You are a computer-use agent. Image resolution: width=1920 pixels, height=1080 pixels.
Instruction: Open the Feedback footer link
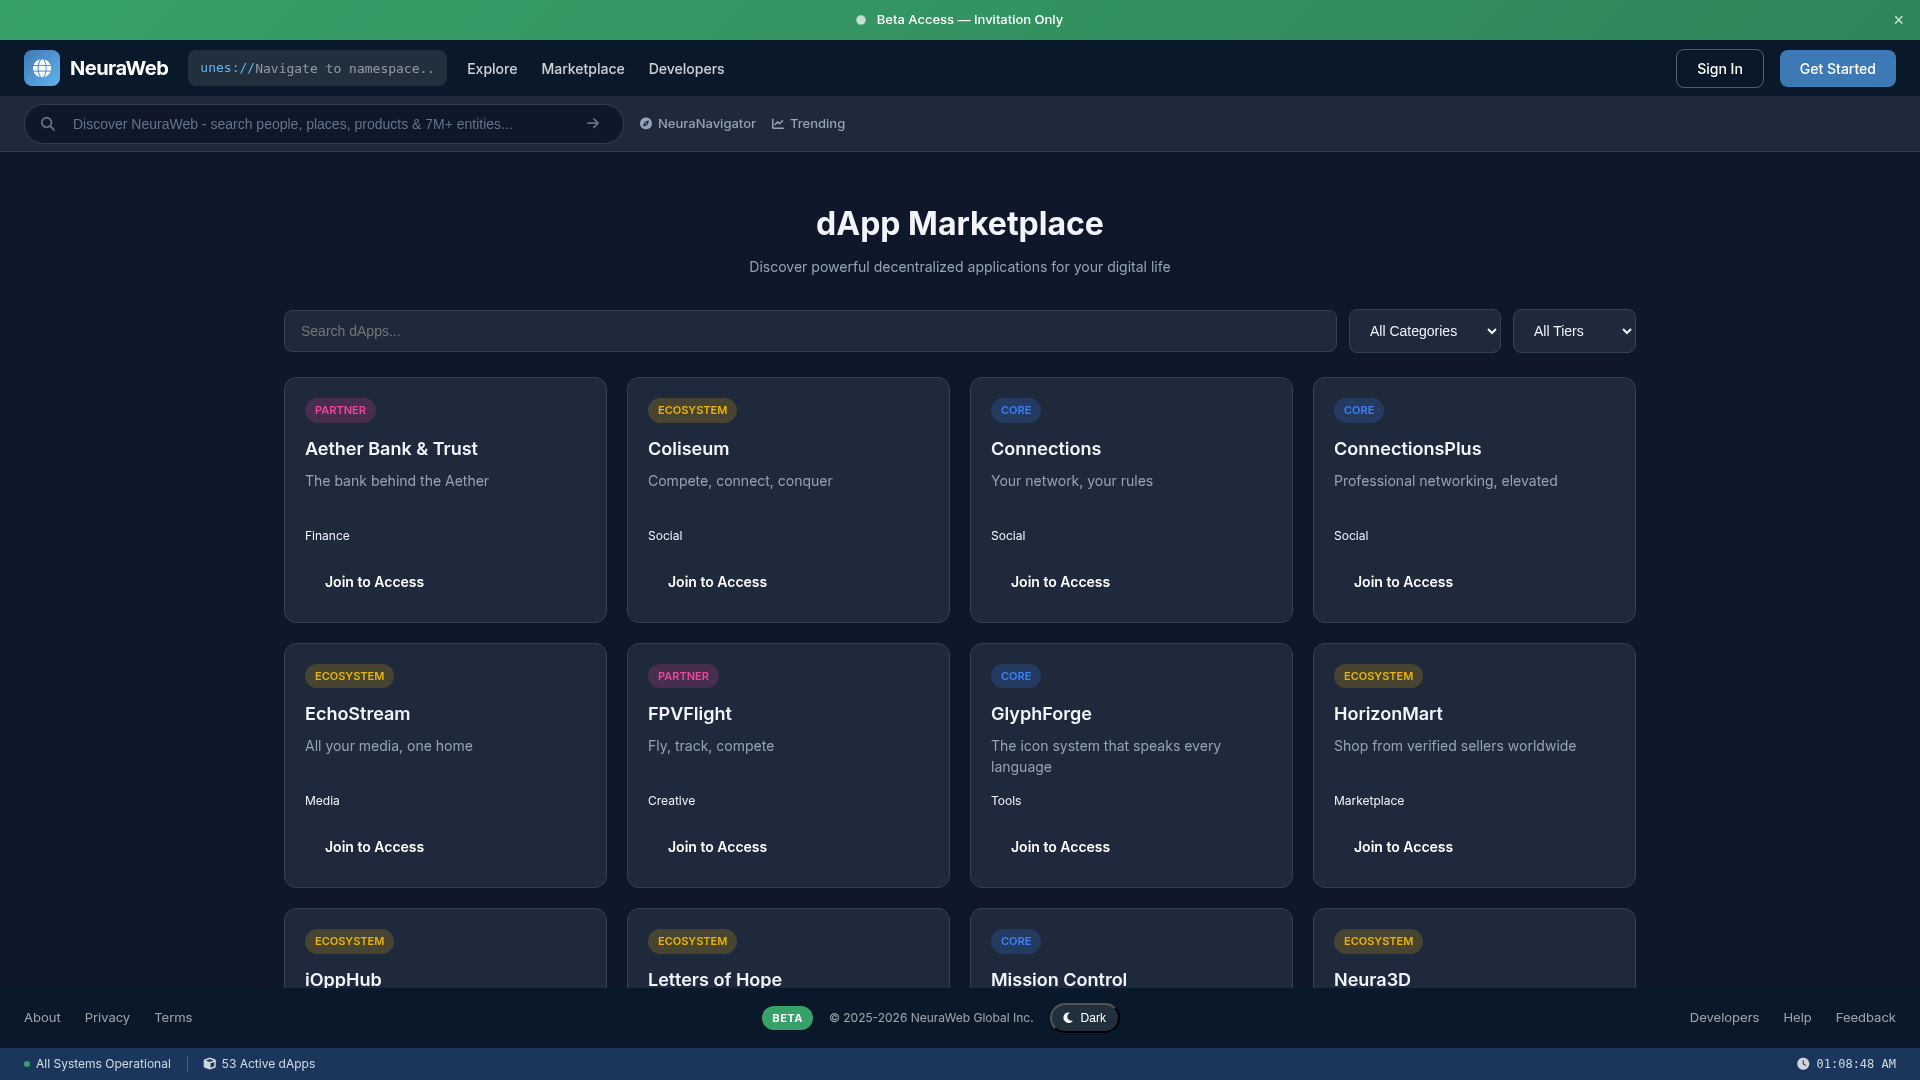[1865, 1018]
